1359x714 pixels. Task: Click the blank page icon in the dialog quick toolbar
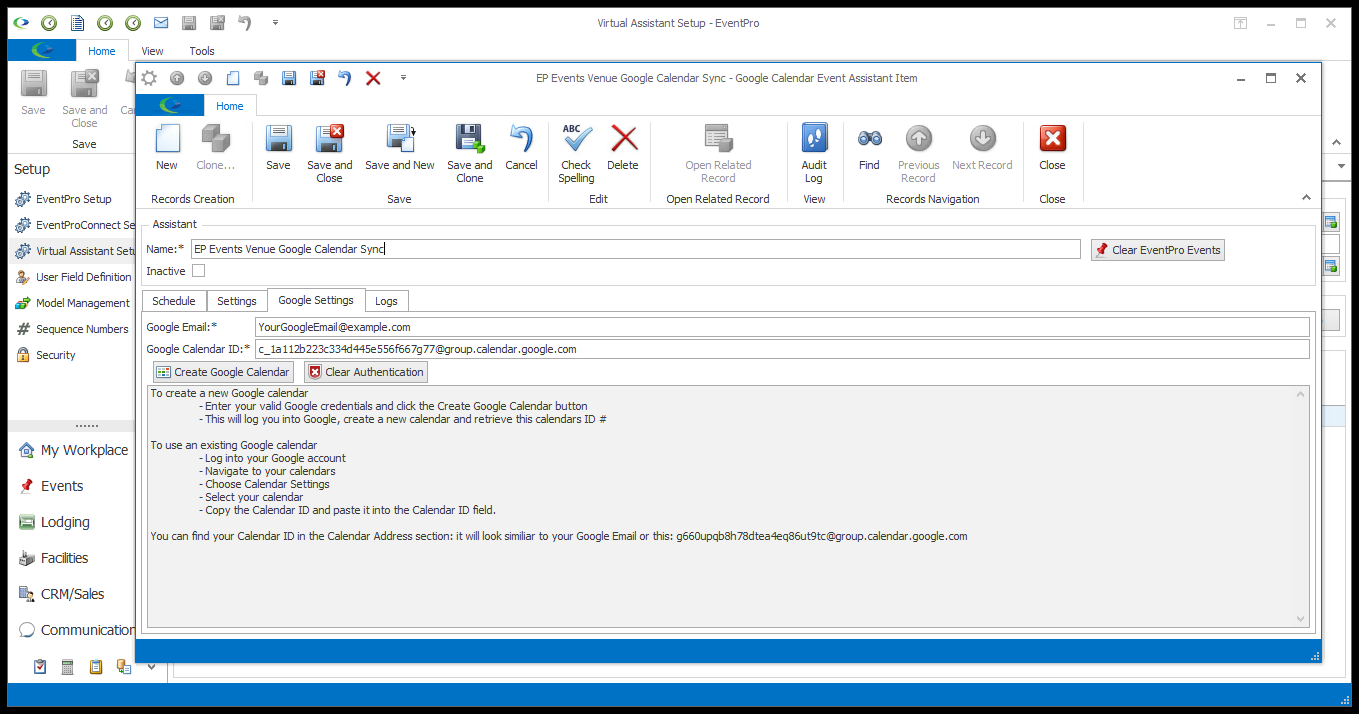click(233, 78)
